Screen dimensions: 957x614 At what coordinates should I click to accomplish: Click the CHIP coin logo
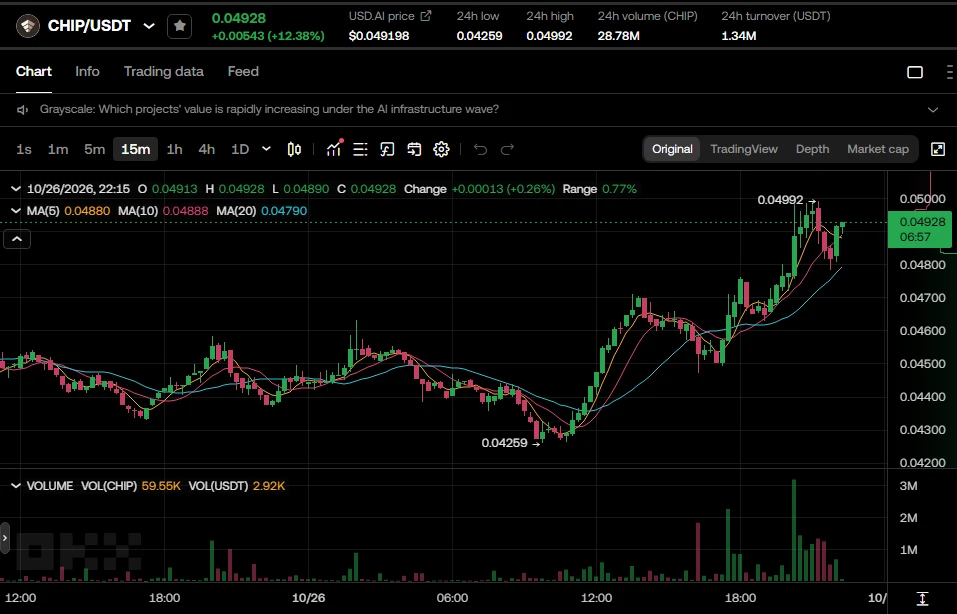click(x=27, y=26)
